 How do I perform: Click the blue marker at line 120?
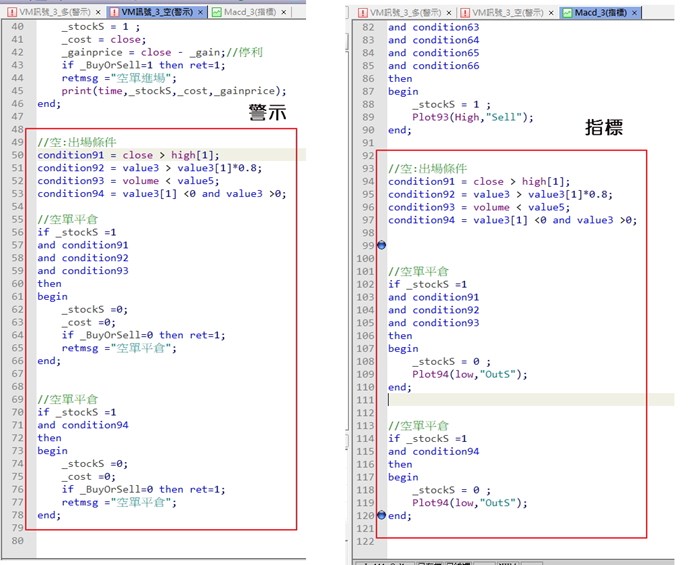point(381,515)
